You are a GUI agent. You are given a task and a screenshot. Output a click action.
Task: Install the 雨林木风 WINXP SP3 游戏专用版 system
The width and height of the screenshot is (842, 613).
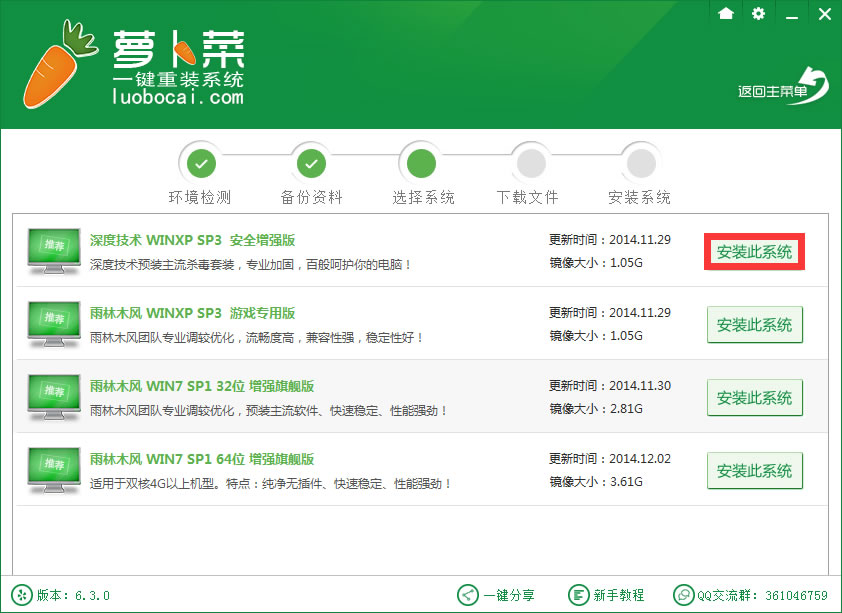pos(754,324)
